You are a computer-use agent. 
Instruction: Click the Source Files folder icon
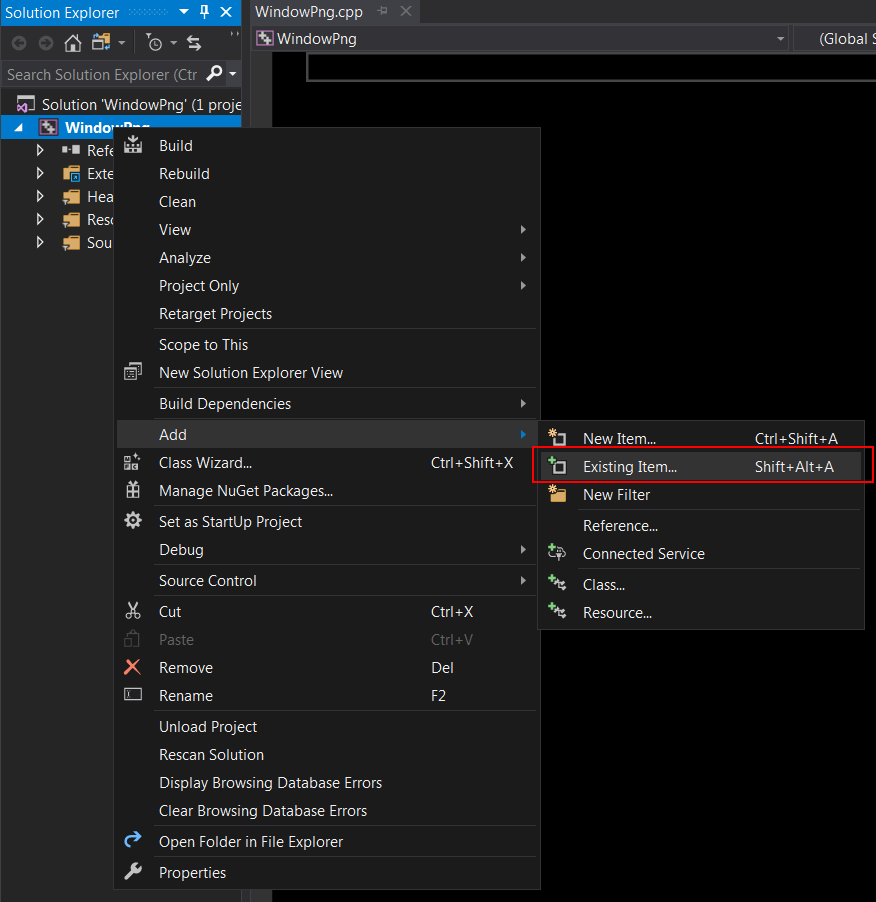[x=71, y=243]
